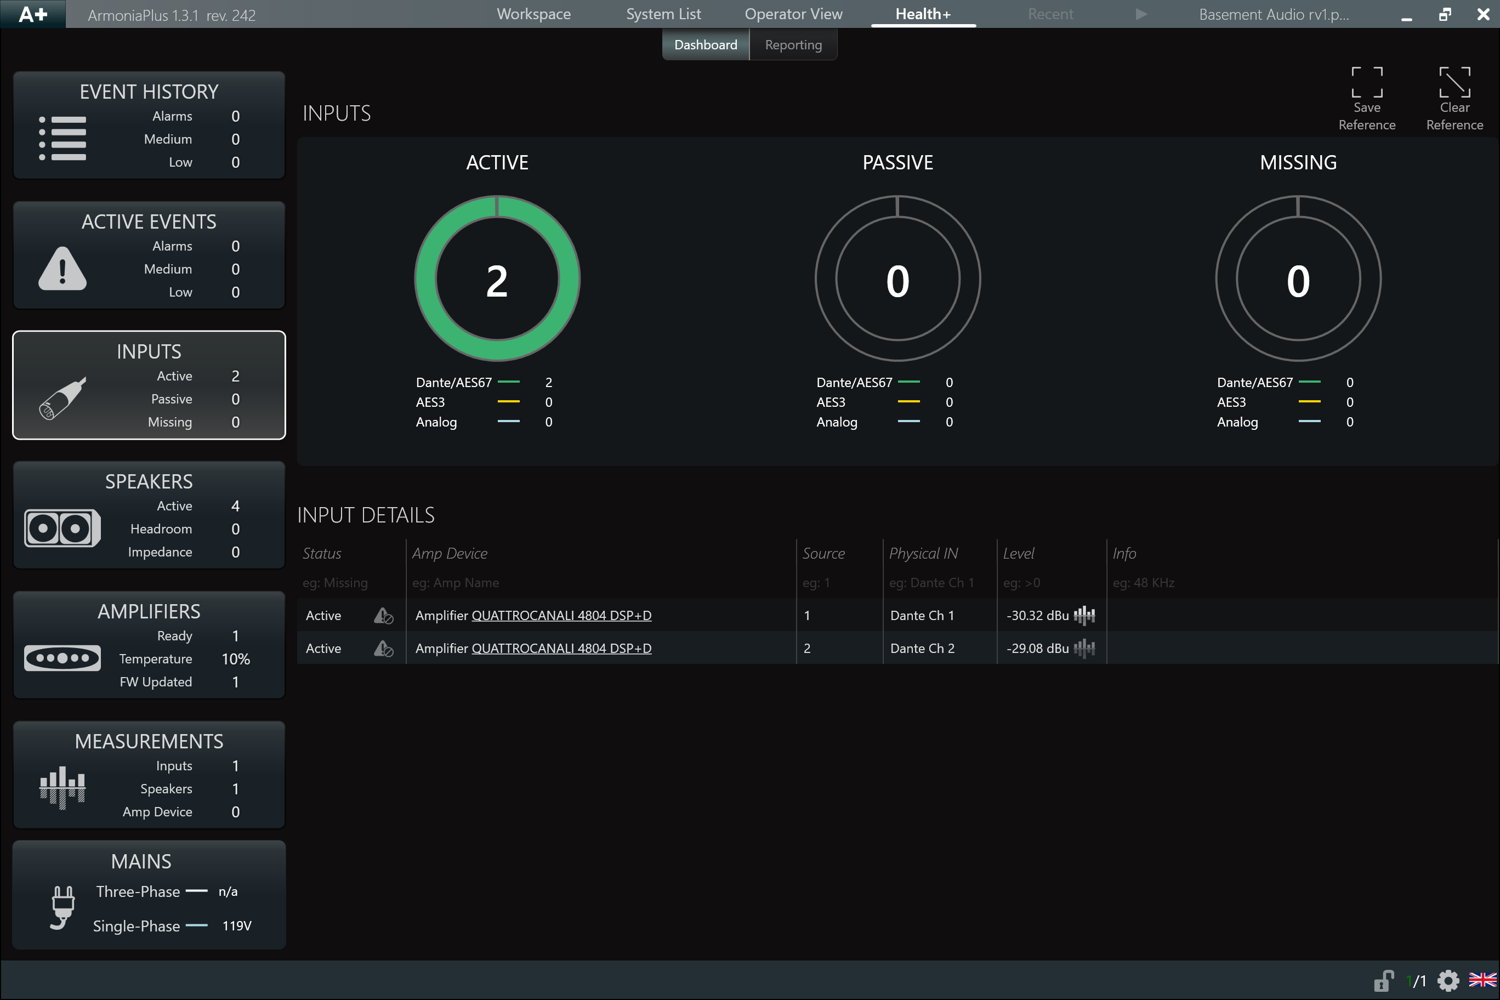Click the Missing inputs ring gauge
The width and height of the screenshot is (1500, 1000).
(1298, 279)
